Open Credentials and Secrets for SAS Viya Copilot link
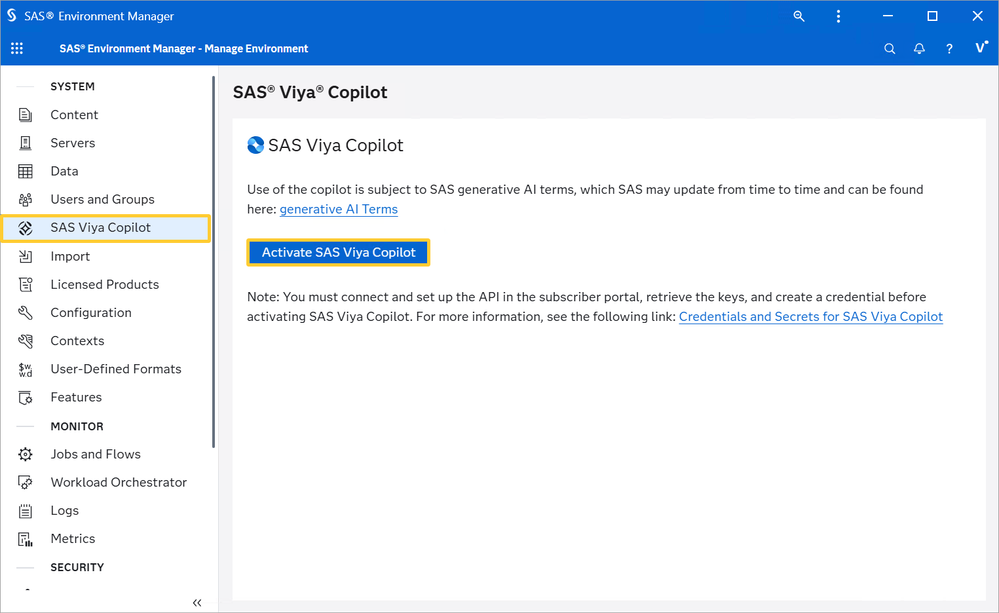Image resolution: width=999 pixels, height=613 pixels. (x=810, y=317)
